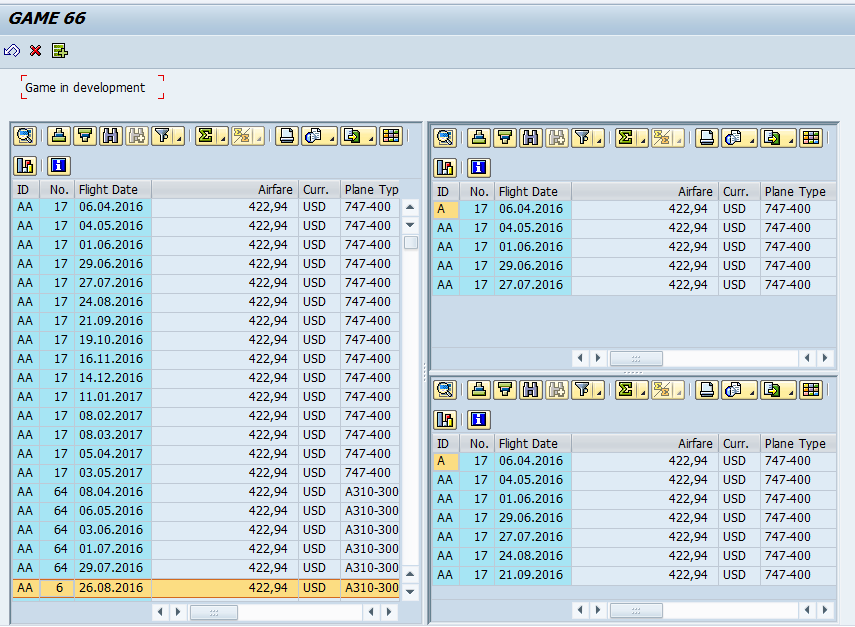Click the No. column header in bottom-right grid
This screenshot has height=627, width=855.
point(477,444)
